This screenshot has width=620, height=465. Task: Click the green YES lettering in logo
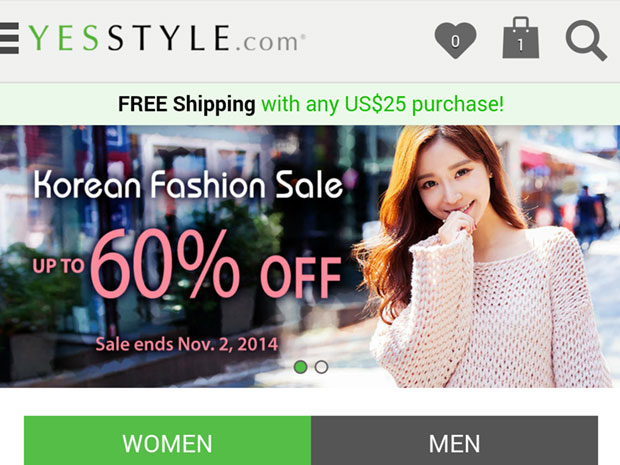tap(63, 38)
